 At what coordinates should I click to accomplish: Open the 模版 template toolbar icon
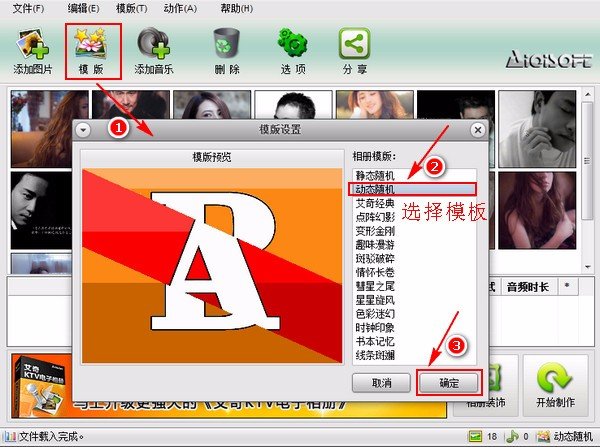[91, 43]
